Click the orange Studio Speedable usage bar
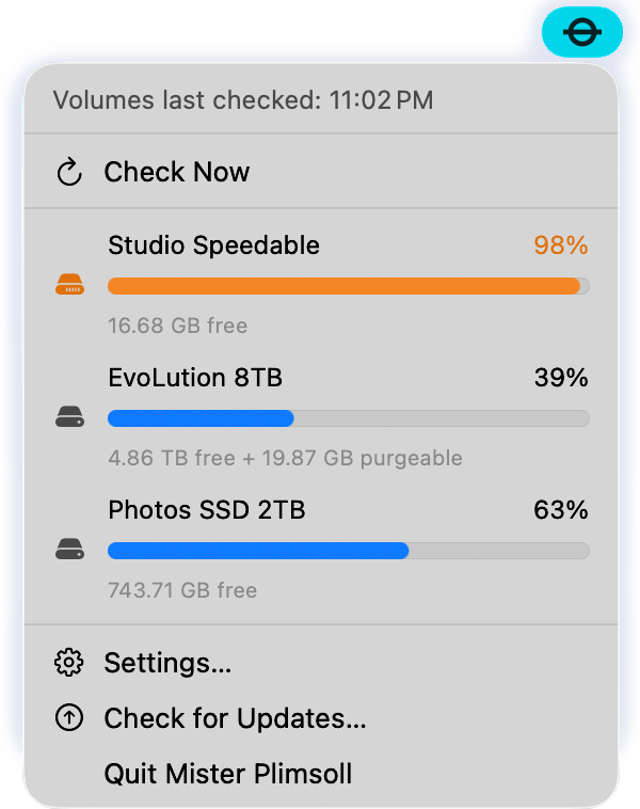 pos(348,286)
